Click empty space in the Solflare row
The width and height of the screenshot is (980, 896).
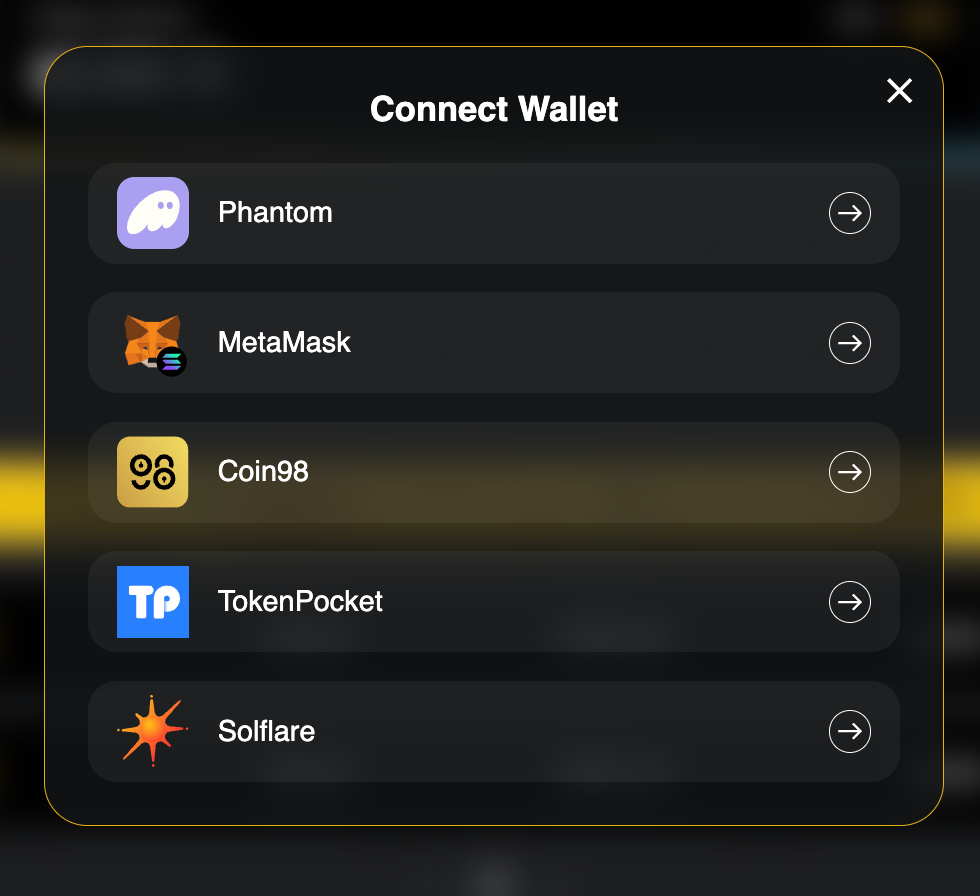(580, 732)
